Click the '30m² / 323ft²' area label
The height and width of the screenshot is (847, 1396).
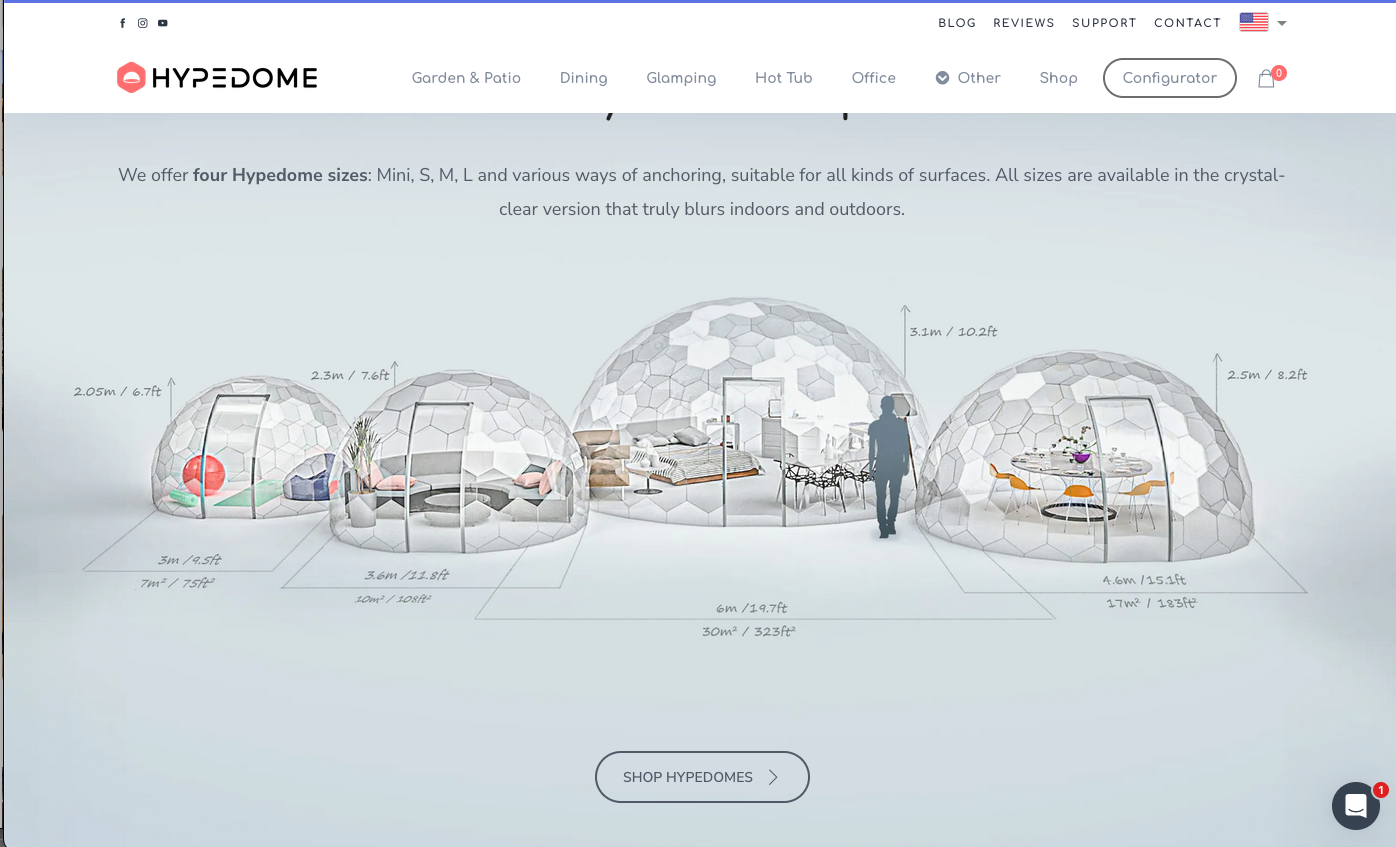click(x=749, y=632)
